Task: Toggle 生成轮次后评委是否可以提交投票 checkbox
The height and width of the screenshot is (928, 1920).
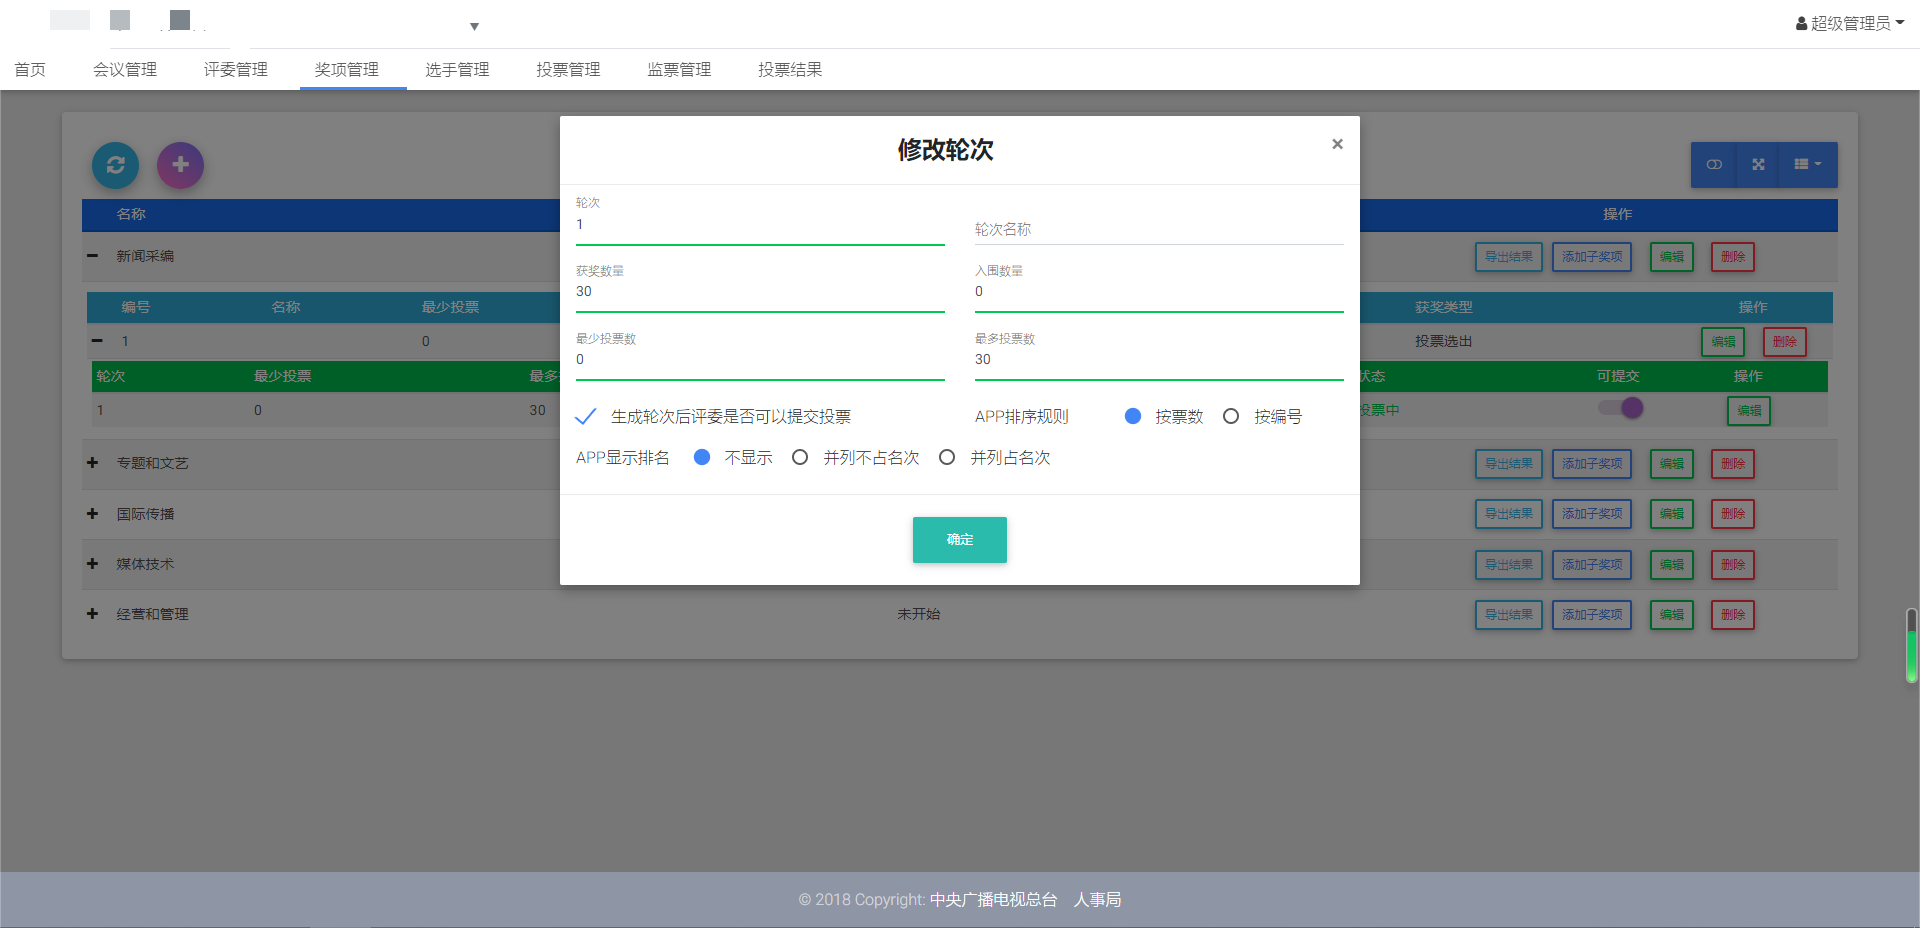Action: (587, 416)
